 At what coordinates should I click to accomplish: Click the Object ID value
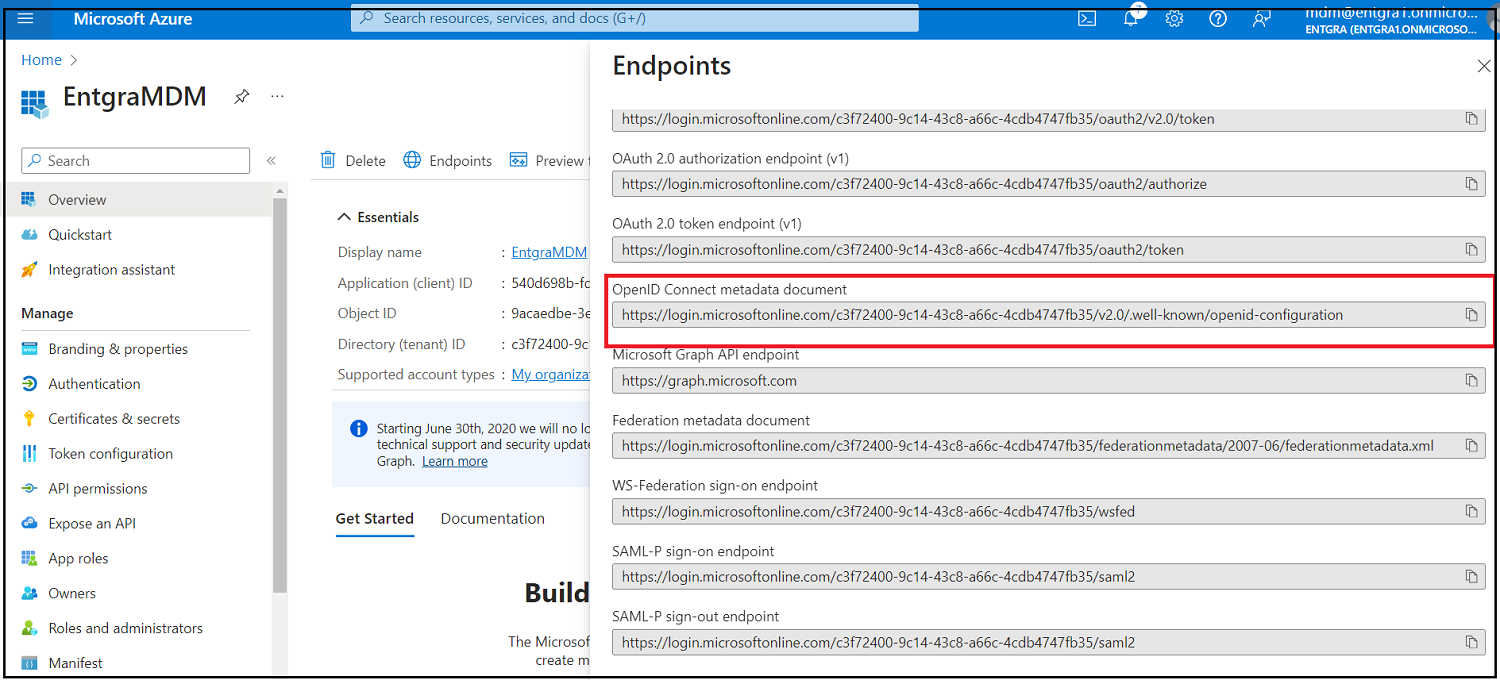(x=549, y=314)
